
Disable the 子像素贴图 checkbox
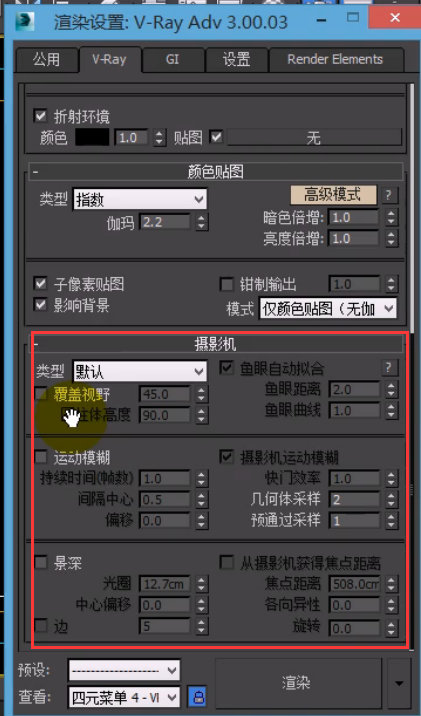[x=41, y=284]
